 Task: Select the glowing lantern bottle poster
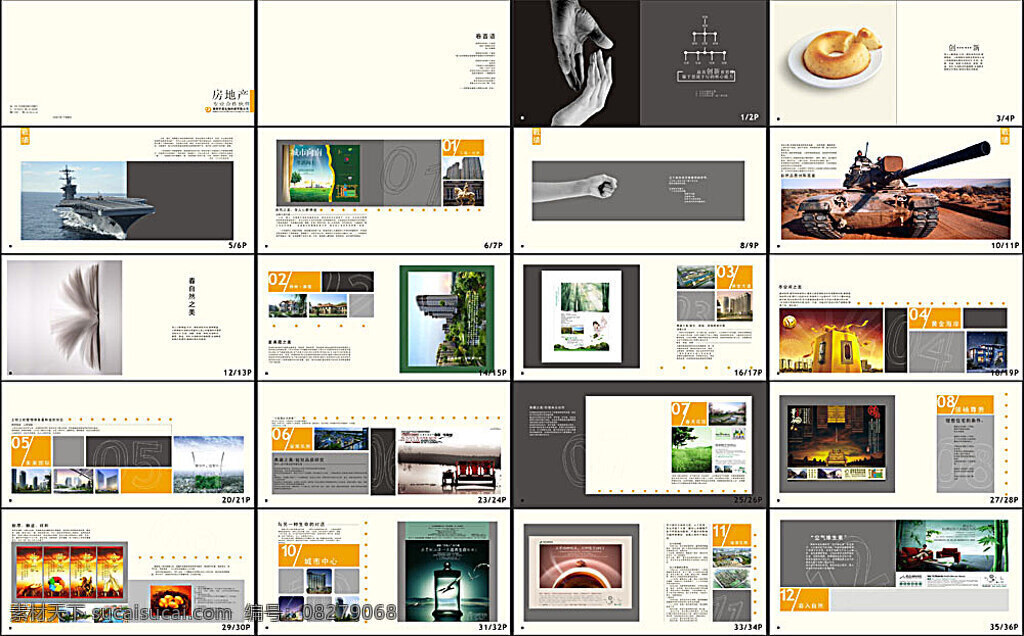click(x=447, y=572)
